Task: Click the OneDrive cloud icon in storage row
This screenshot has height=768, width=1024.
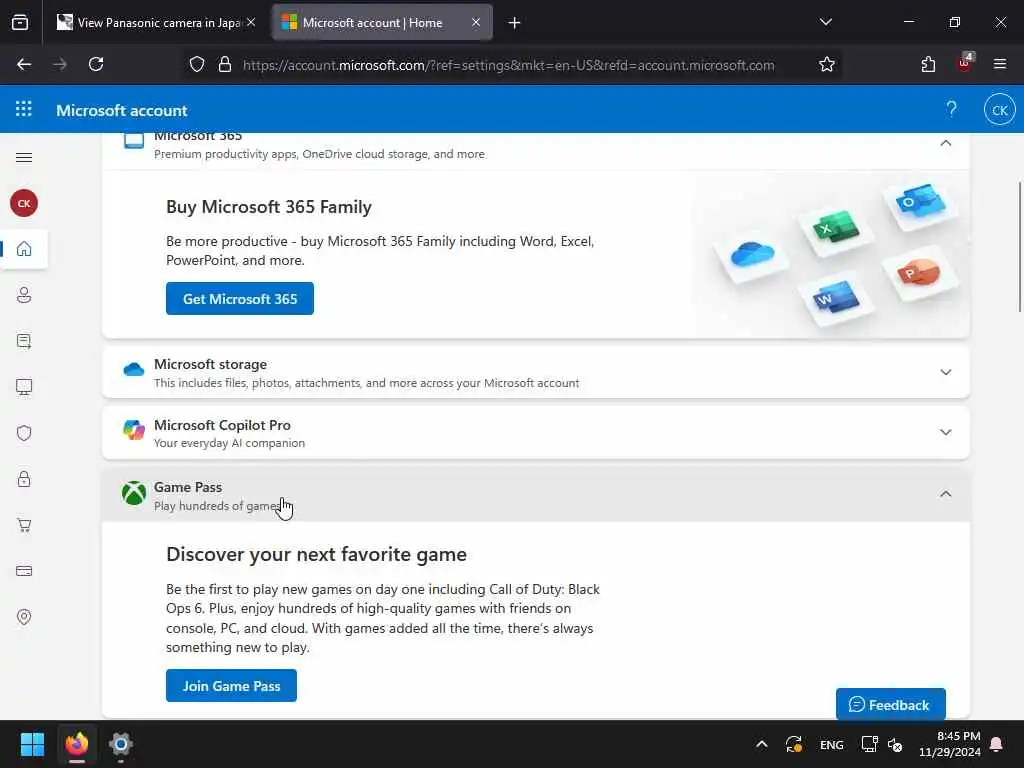Action: click(x=134, y=370)
